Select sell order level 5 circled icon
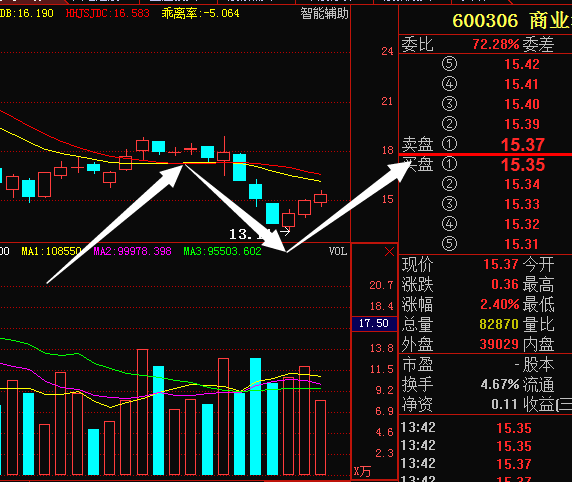The image size is (572, 482). pos(449,63)
